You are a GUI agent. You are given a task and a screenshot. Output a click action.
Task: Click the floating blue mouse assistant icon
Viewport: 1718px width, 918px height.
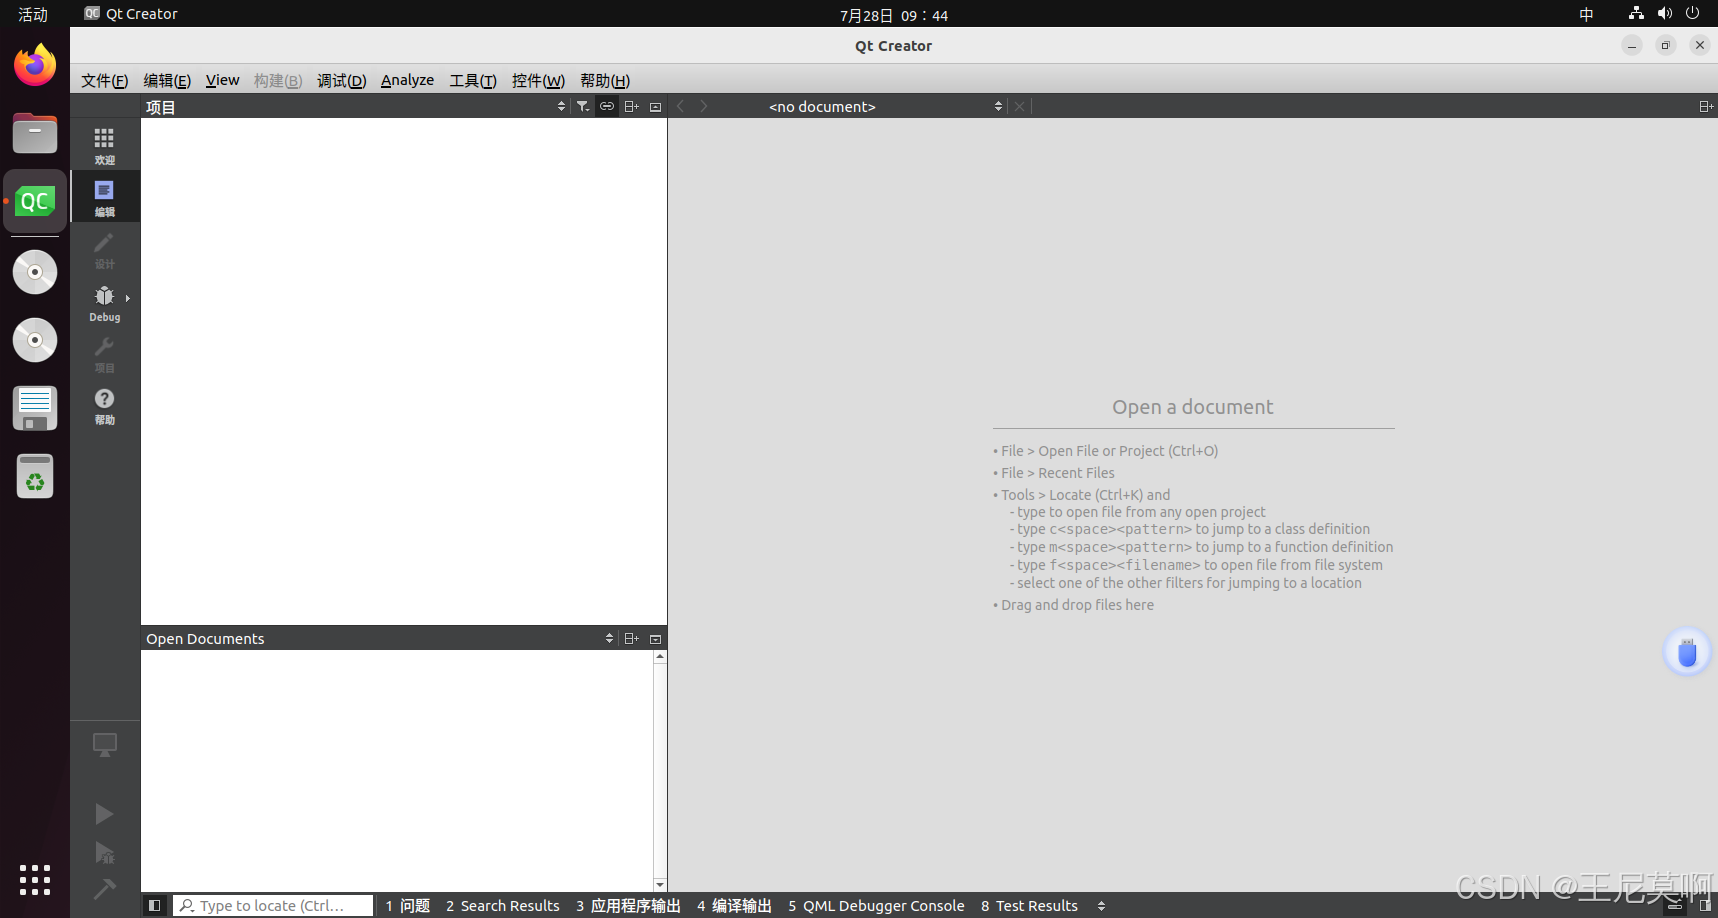click(1687, 652)
